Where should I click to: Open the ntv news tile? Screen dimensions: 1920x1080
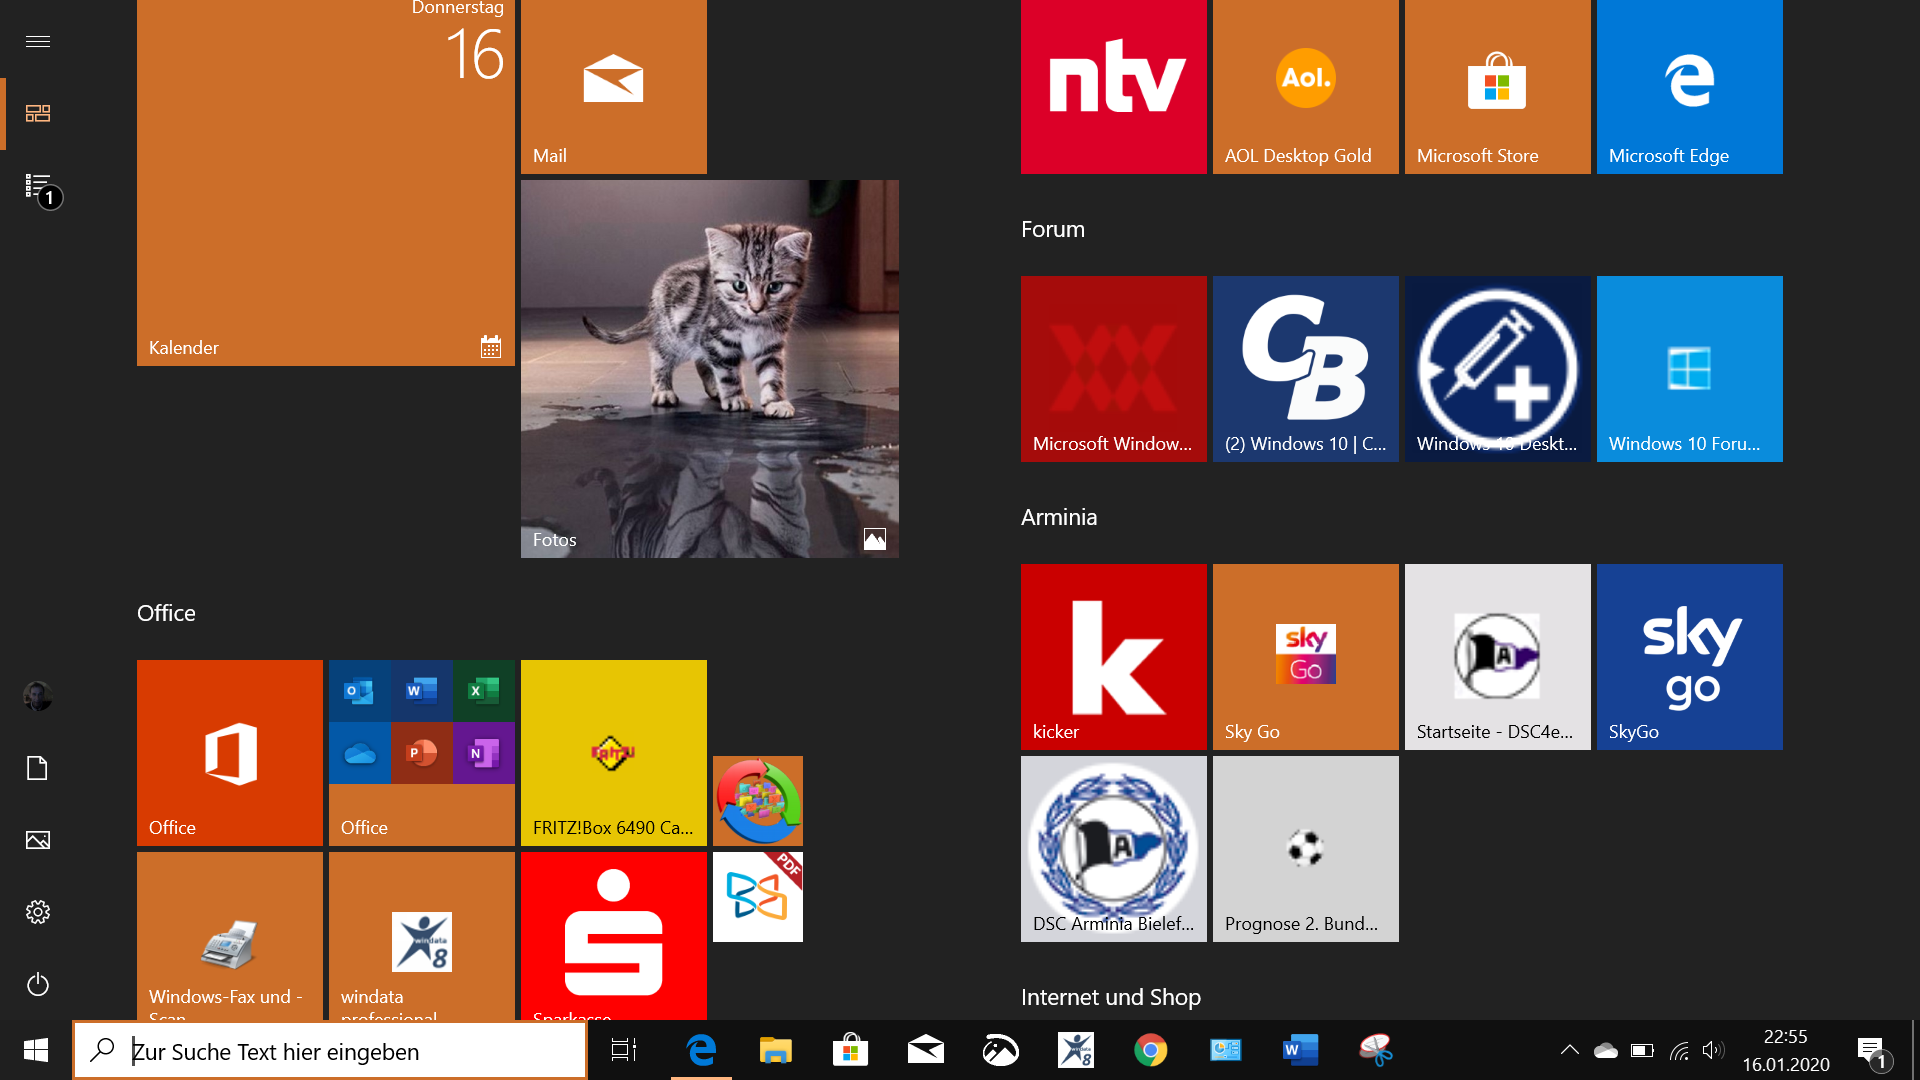(x=1113, y=86)
